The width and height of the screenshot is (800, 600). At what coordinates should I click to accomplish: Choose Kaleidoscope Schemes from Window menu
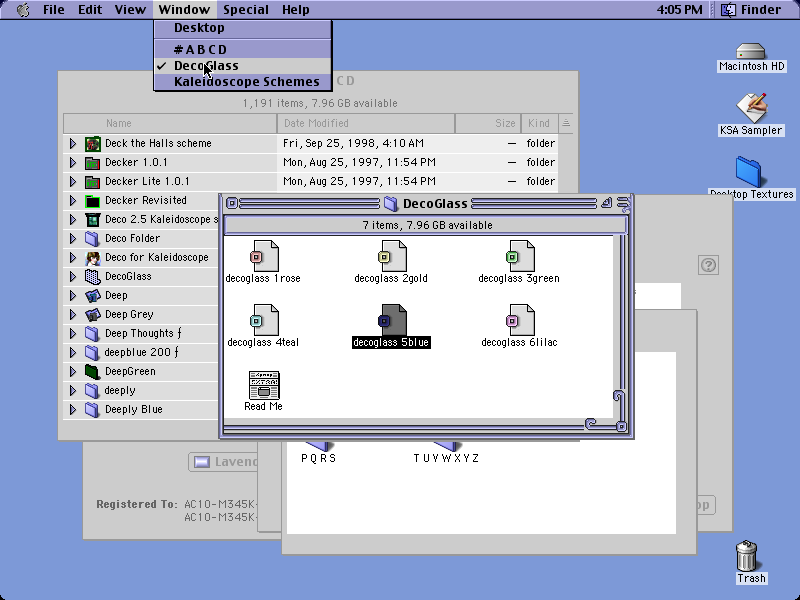click(x=243, y=82)
